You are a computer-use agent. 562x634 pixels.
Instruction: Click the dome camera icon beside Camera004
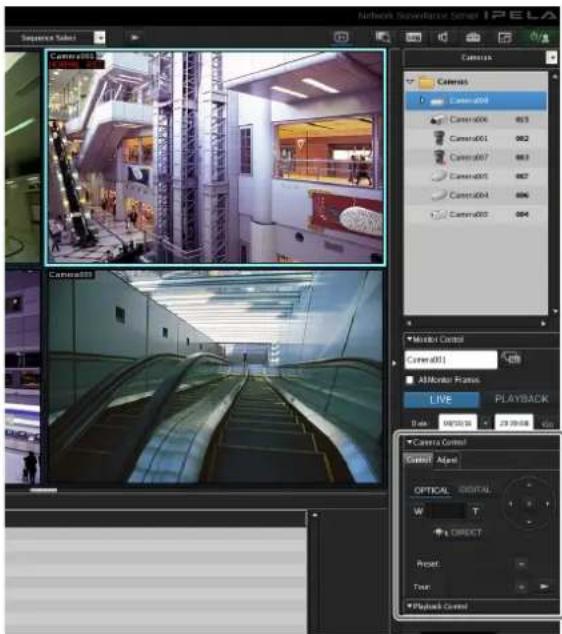point(439,195)
